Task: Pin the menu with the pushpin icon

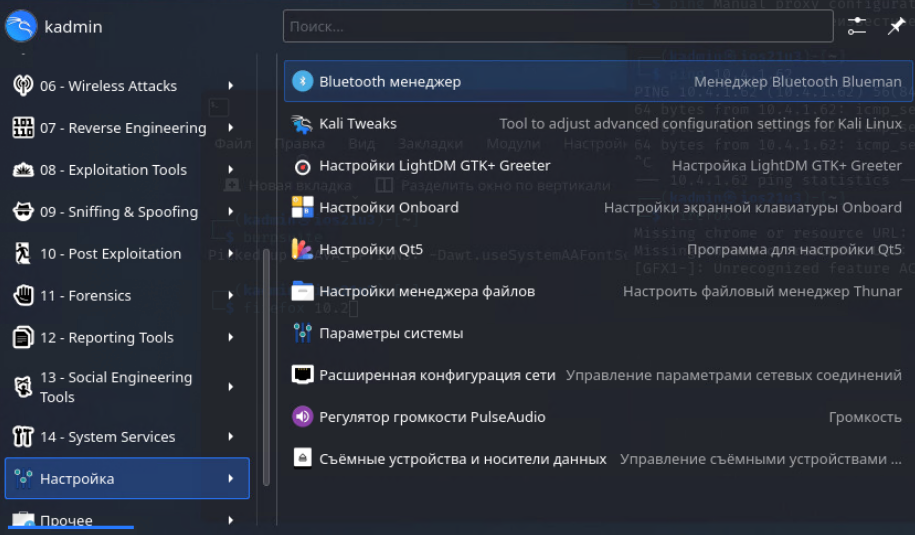Action: tap(896, 27)
